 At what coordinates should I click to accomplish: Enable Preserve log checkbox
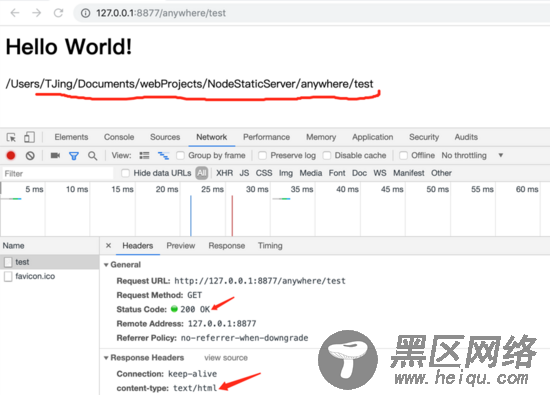262,155
